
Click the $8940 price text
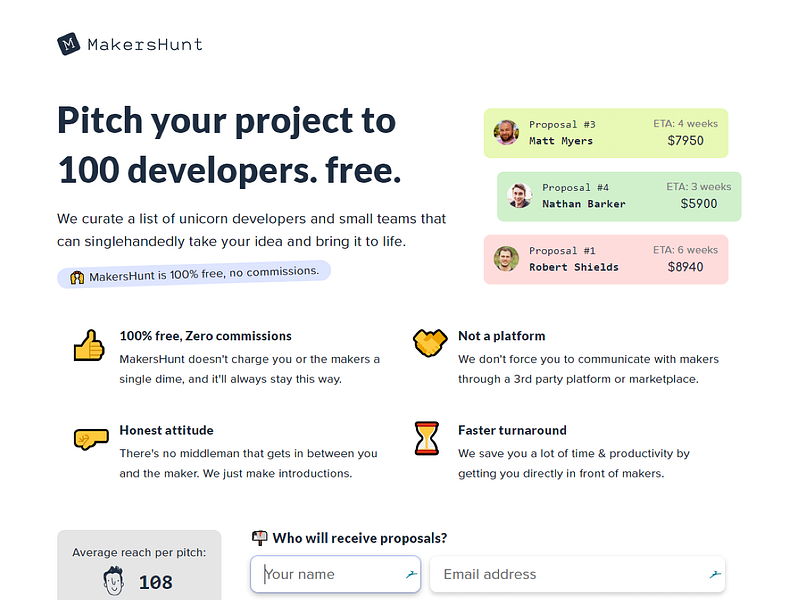click(x=685, y=267)
